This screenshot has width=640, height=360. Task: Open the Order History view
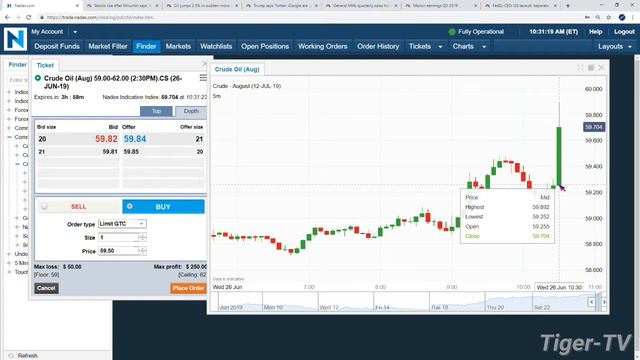coord(378,47)
